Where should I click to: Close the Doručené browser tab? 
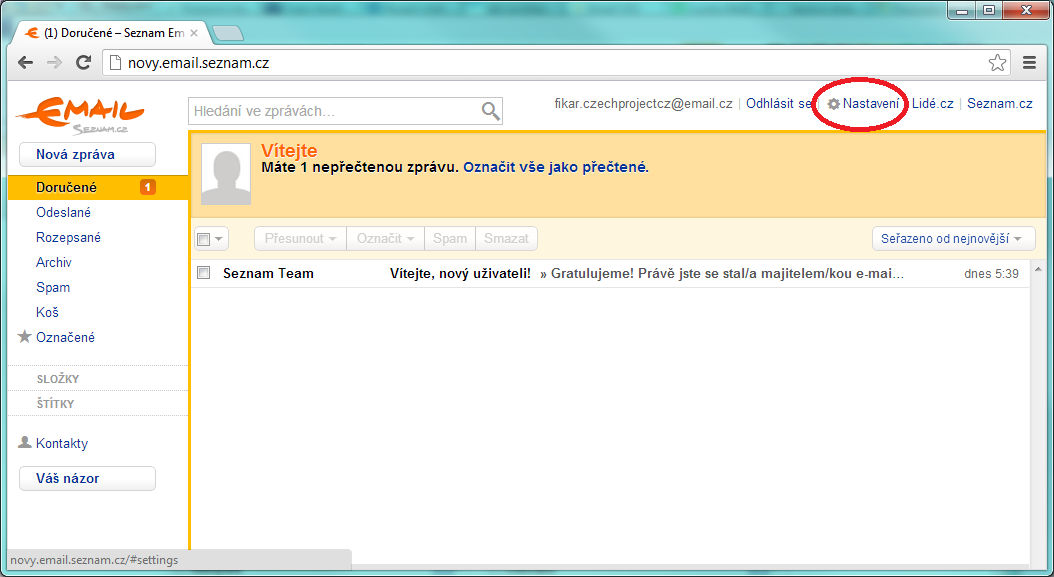[x=194, y=32]
